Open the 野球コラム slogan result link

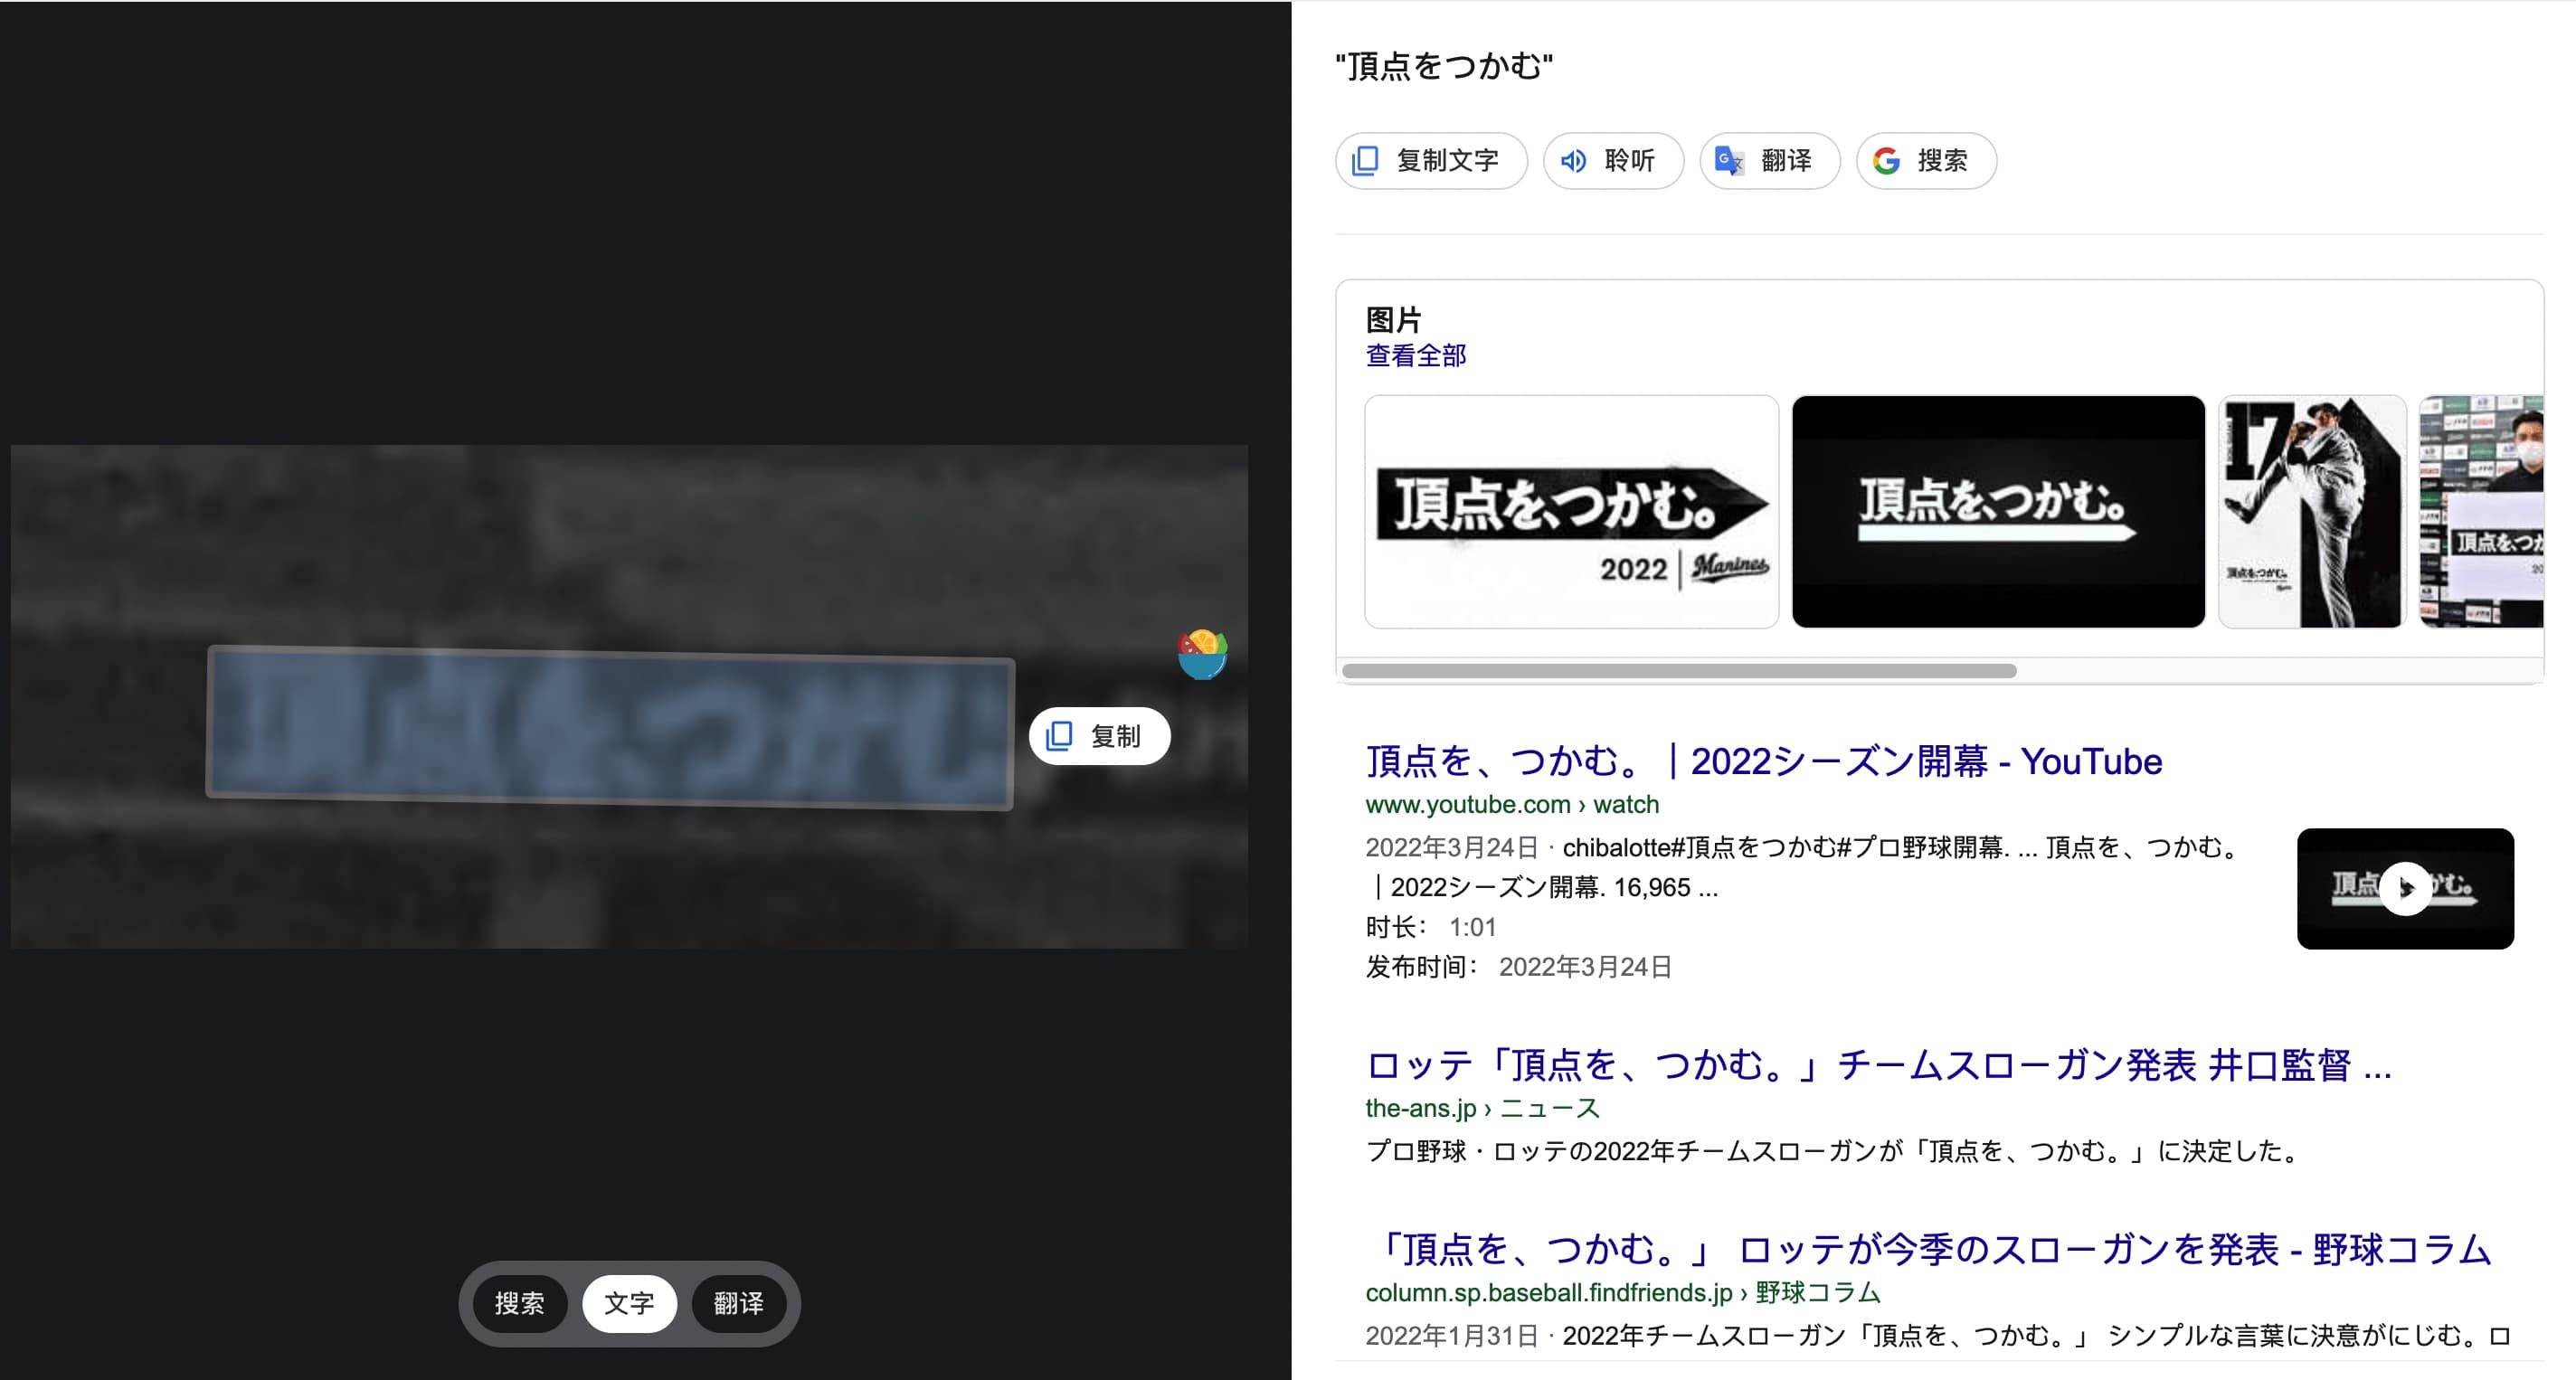[x=1930, y=1250]
